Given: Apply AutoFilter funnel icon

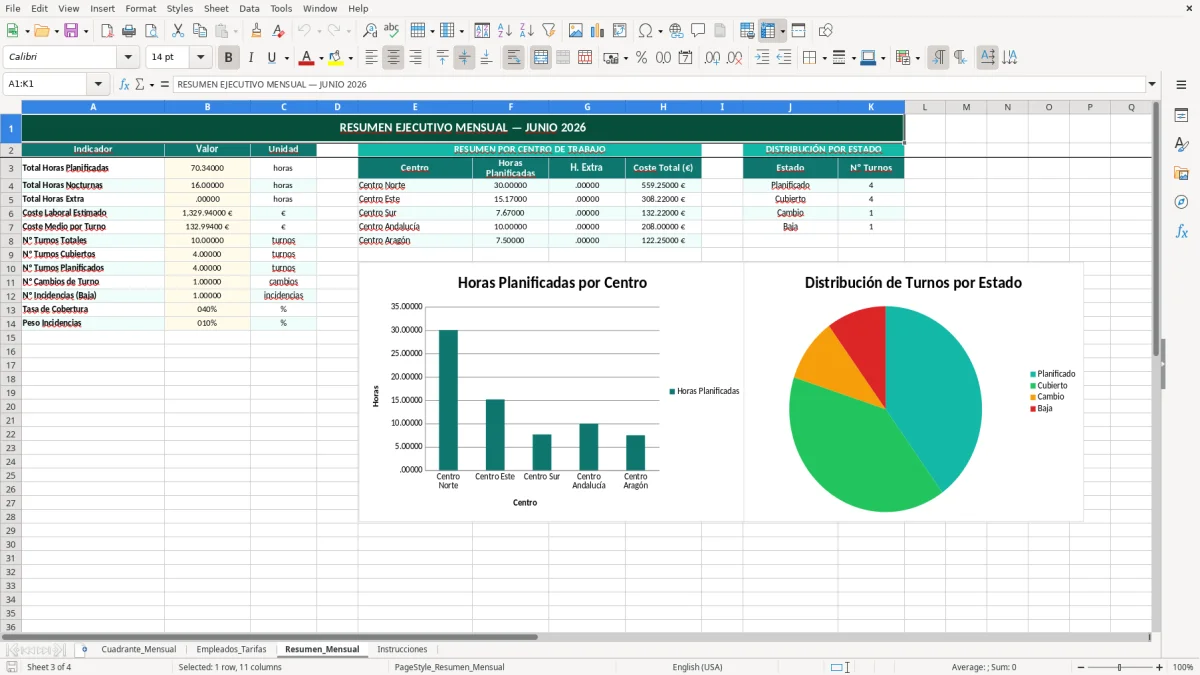Looking at the screenshot, I should point(548,31).
